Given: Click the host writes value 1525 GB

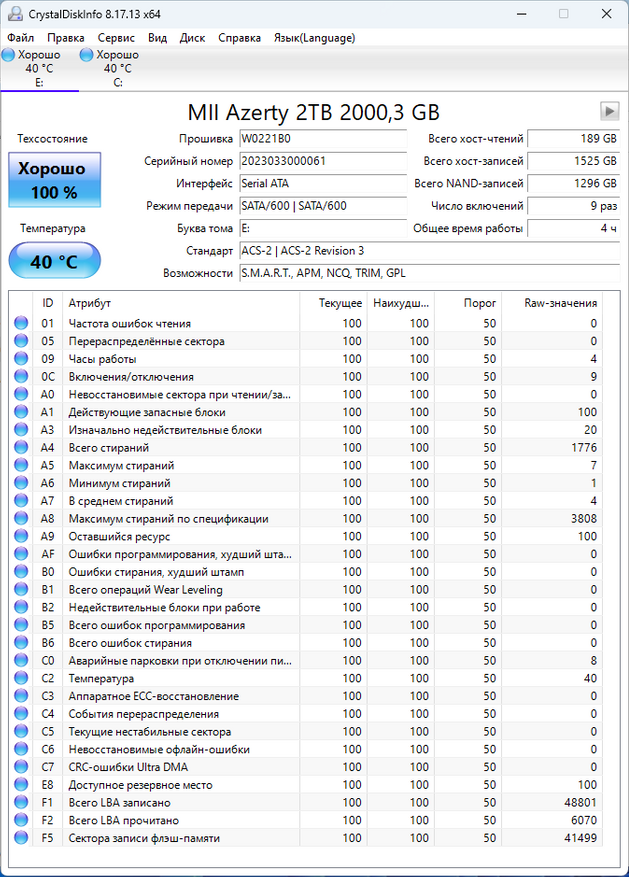Looking at the screenshot, I should [x=574, y=161].
